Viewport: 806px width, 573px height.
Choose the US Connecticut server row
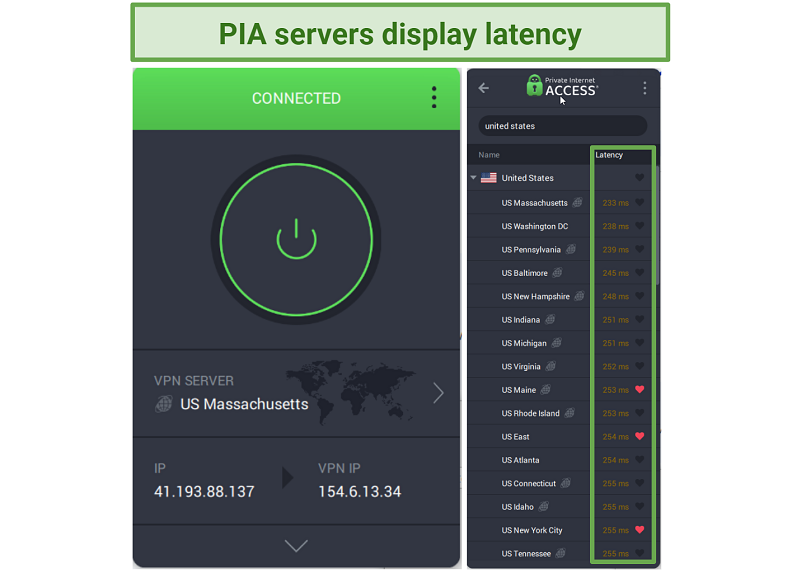click(561, 483)
